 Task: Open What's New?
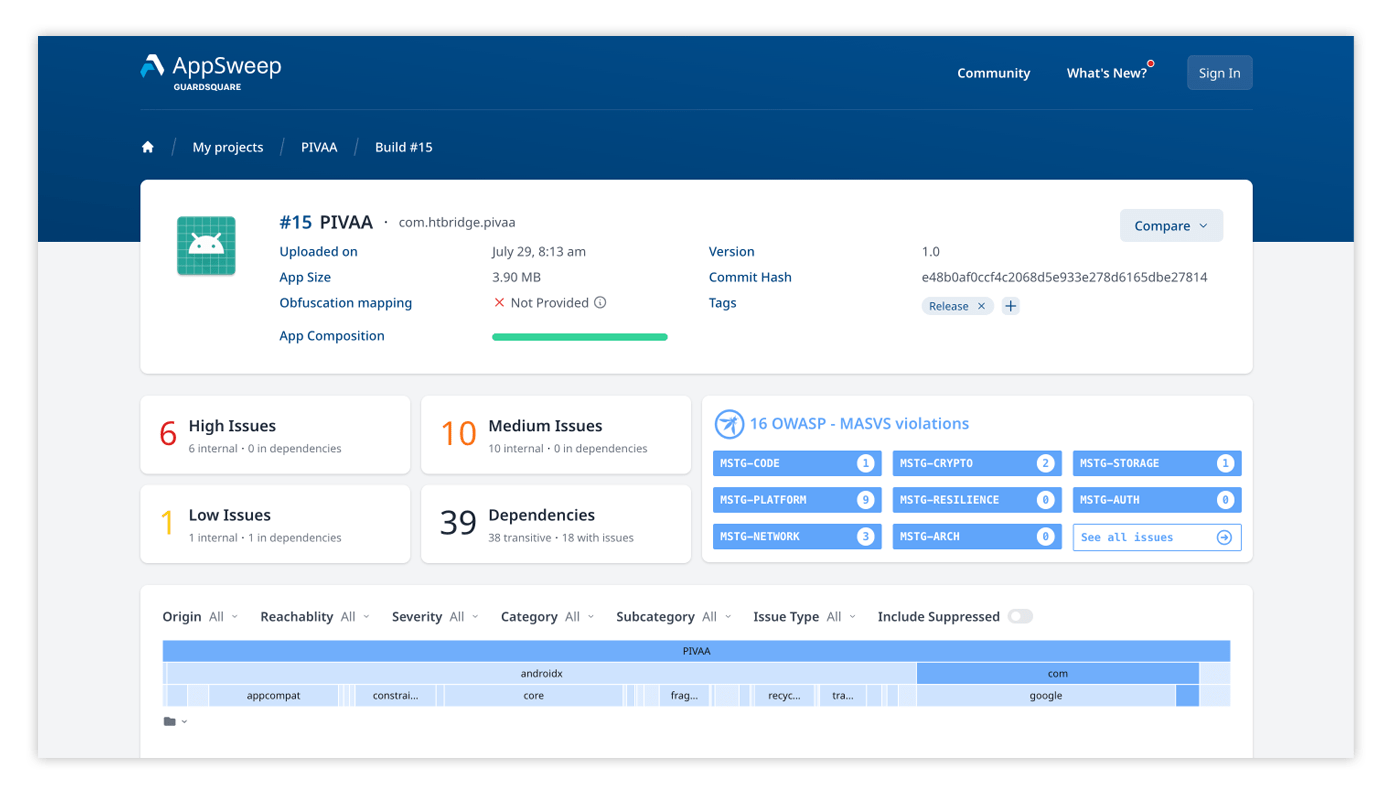tap(1107, 72)
